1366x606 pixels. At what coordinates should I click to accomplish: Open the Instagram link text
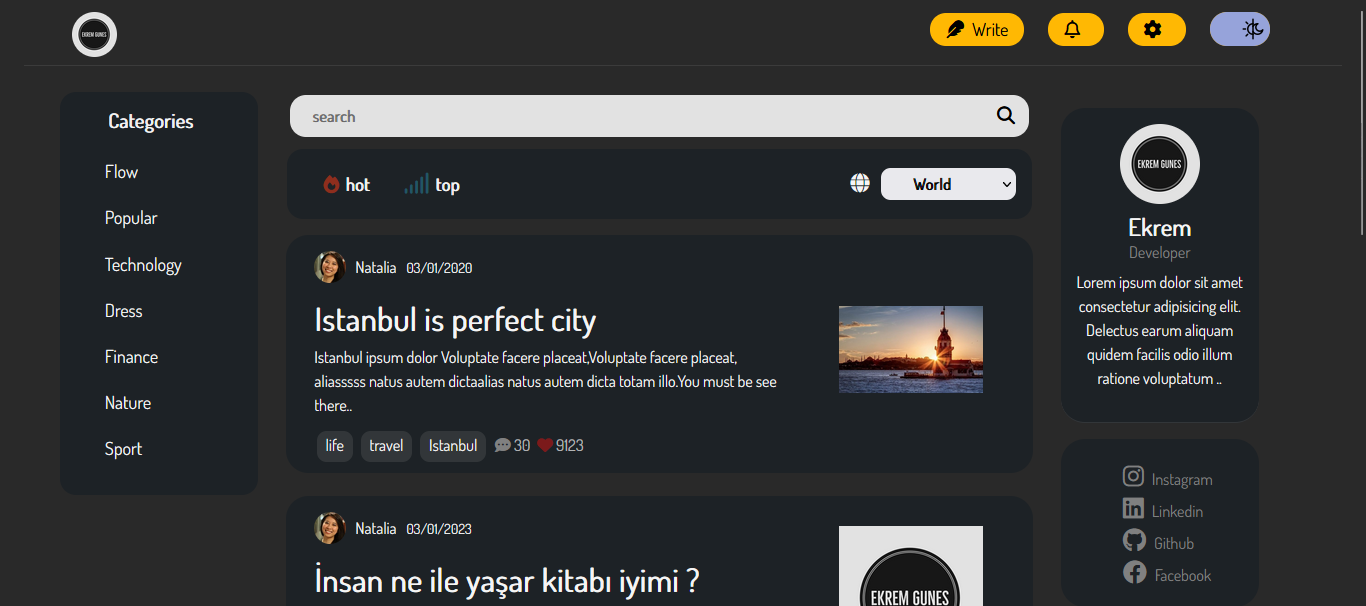pyautogui.click(x=1182, y=480)
